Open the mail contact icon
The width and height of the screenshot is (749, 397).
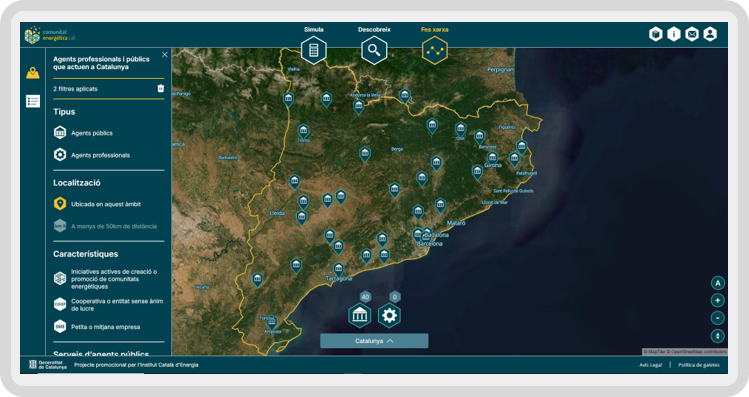point(692,34)
